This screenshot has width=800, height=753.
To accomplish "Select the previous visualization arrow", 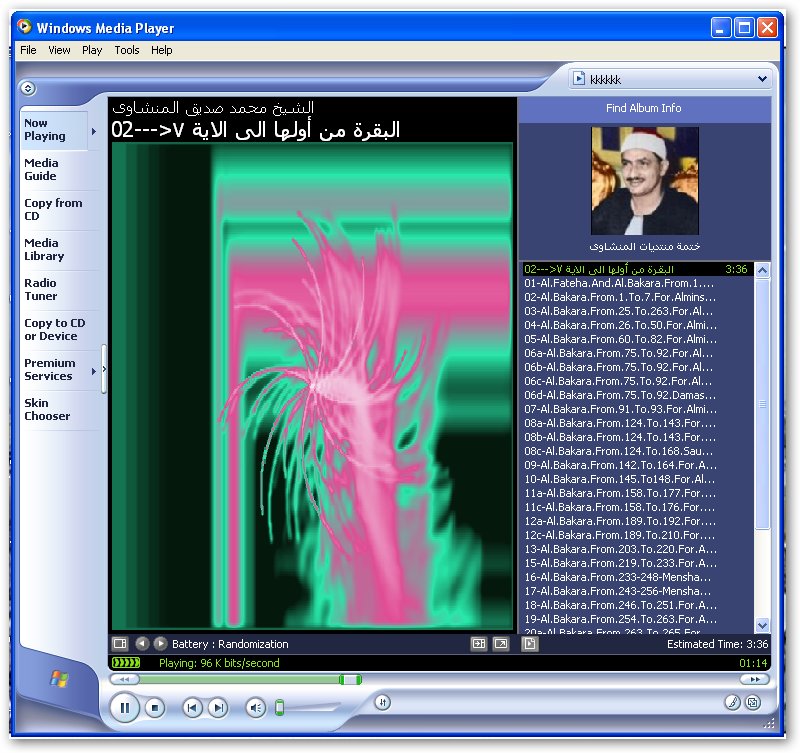I will 142,643.
